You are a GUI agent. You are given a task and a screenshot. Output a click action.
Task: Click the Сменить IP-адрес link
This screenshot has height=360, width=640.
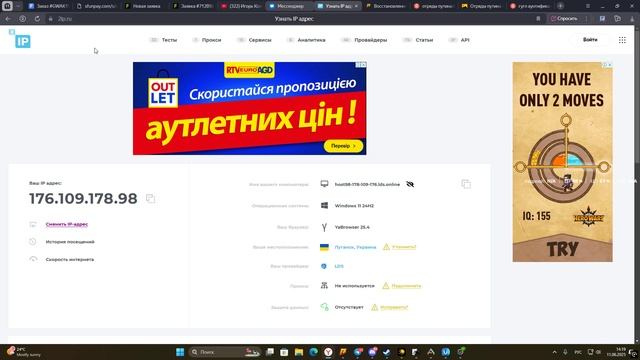tap(67, 224)
